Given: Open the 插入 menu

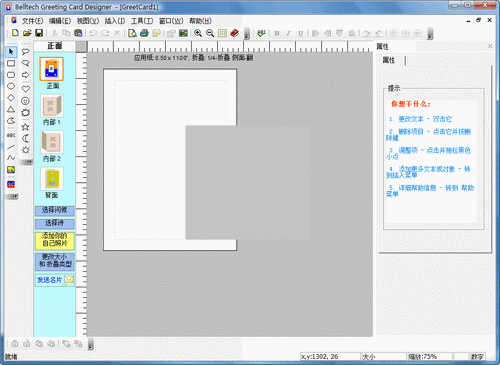Looking at the screenshot, I should point(115,21).
